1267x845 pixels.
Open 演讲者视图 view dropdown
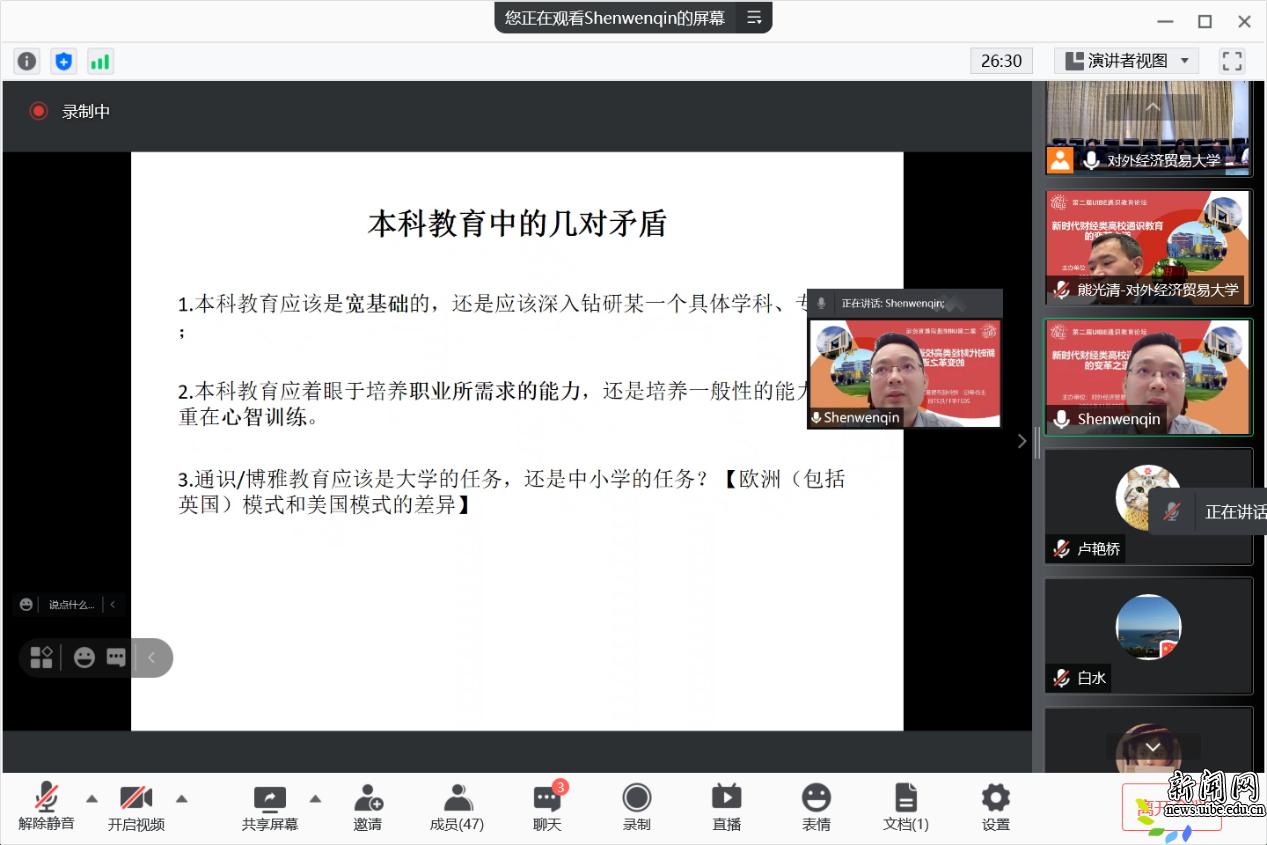pos(1126,61)
